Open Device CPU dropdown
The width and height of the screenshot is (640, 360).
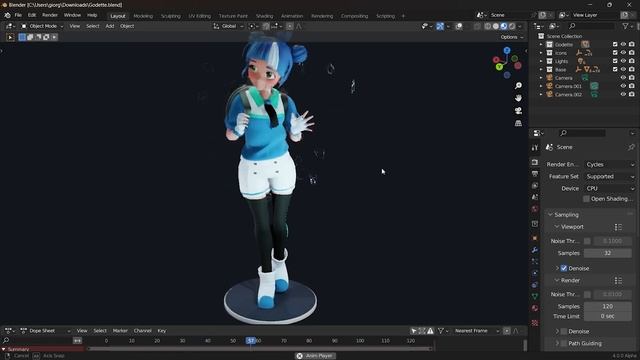pos(610,188)
